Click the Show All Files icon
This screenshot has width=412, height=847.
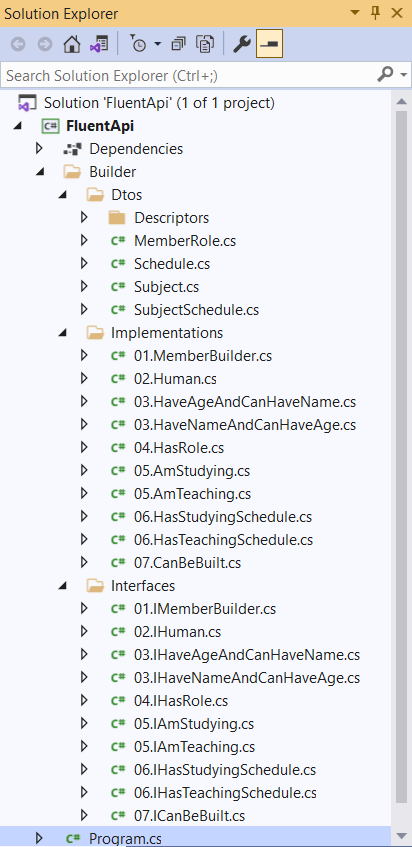[206, 44]
